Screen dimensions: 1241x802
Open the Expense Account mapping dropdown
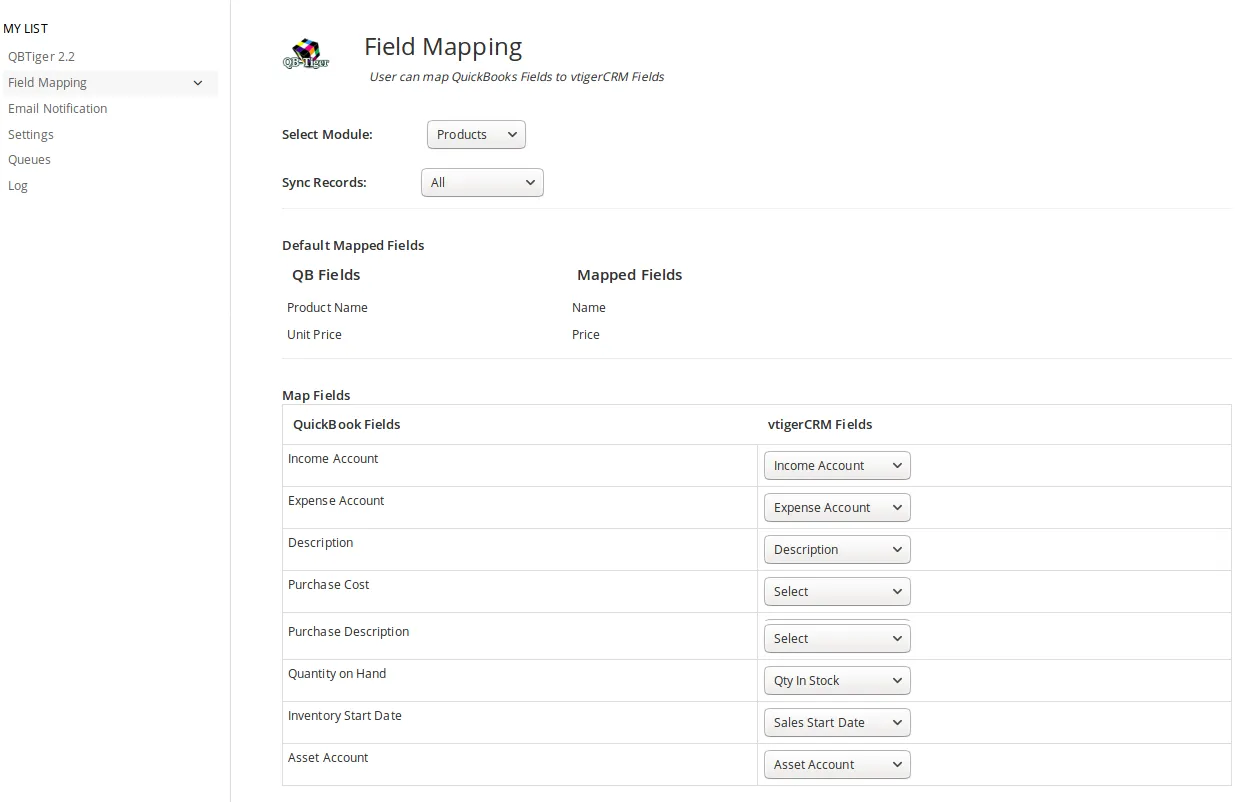[x=836, y=508]
